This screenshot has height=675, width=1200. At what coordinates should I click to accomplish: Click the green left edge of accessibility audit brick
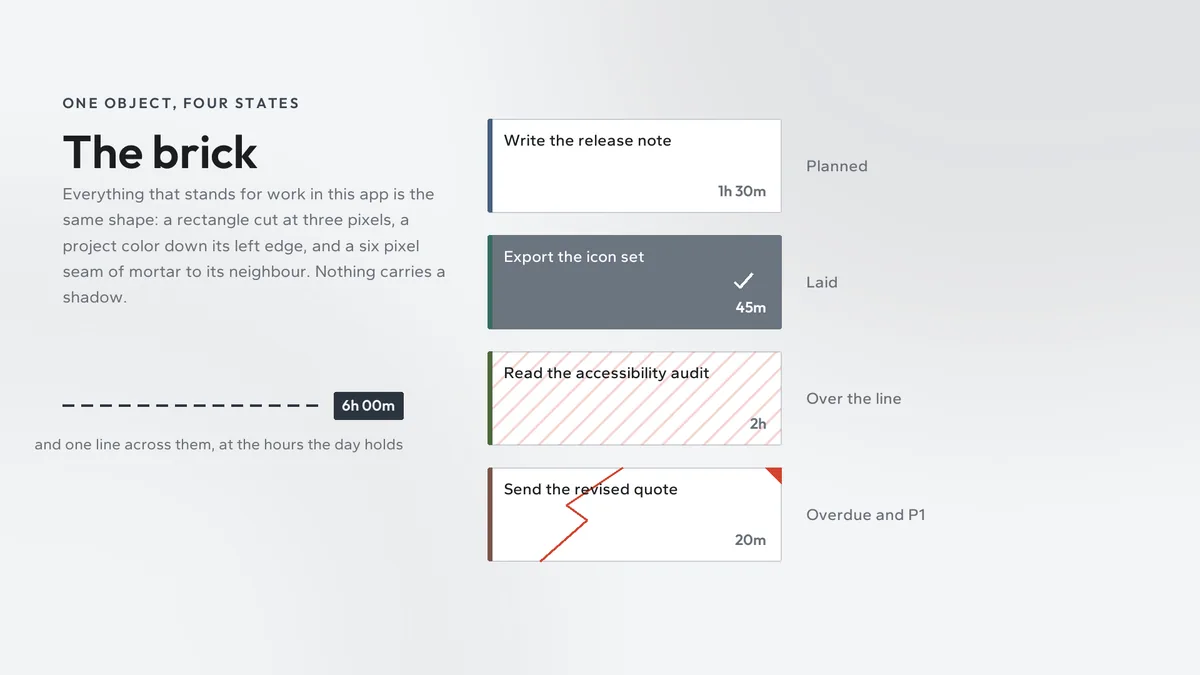[x=490, y=398]
